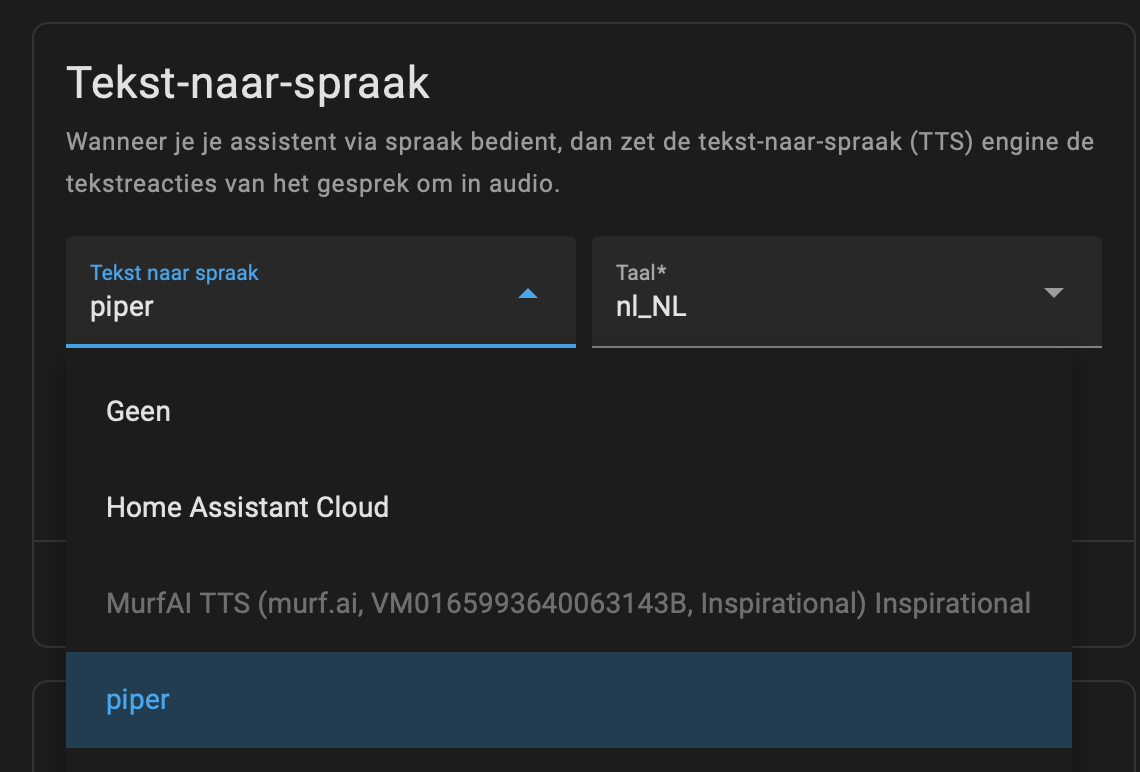Screen dimensions: 1140x772
Task: Click the piper value in the combo box
Action: pyautogui.click(x=122, y=306)
